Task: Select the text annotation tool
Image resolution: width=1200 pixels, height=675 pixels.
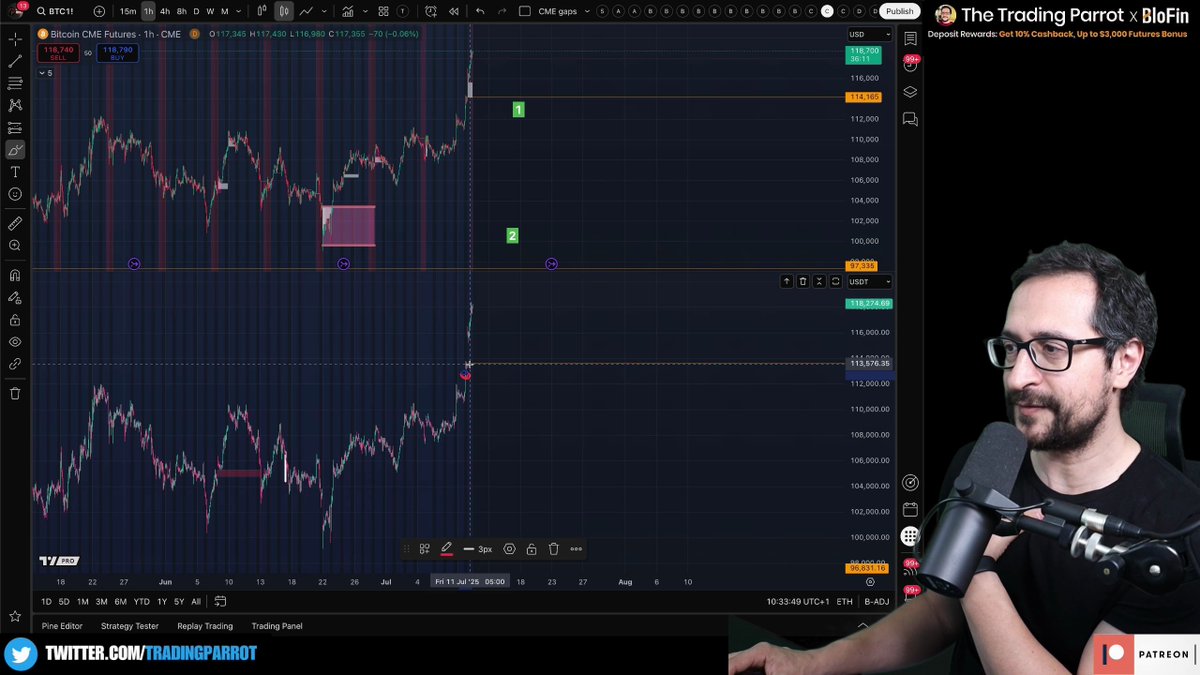Action: point(15,172)
